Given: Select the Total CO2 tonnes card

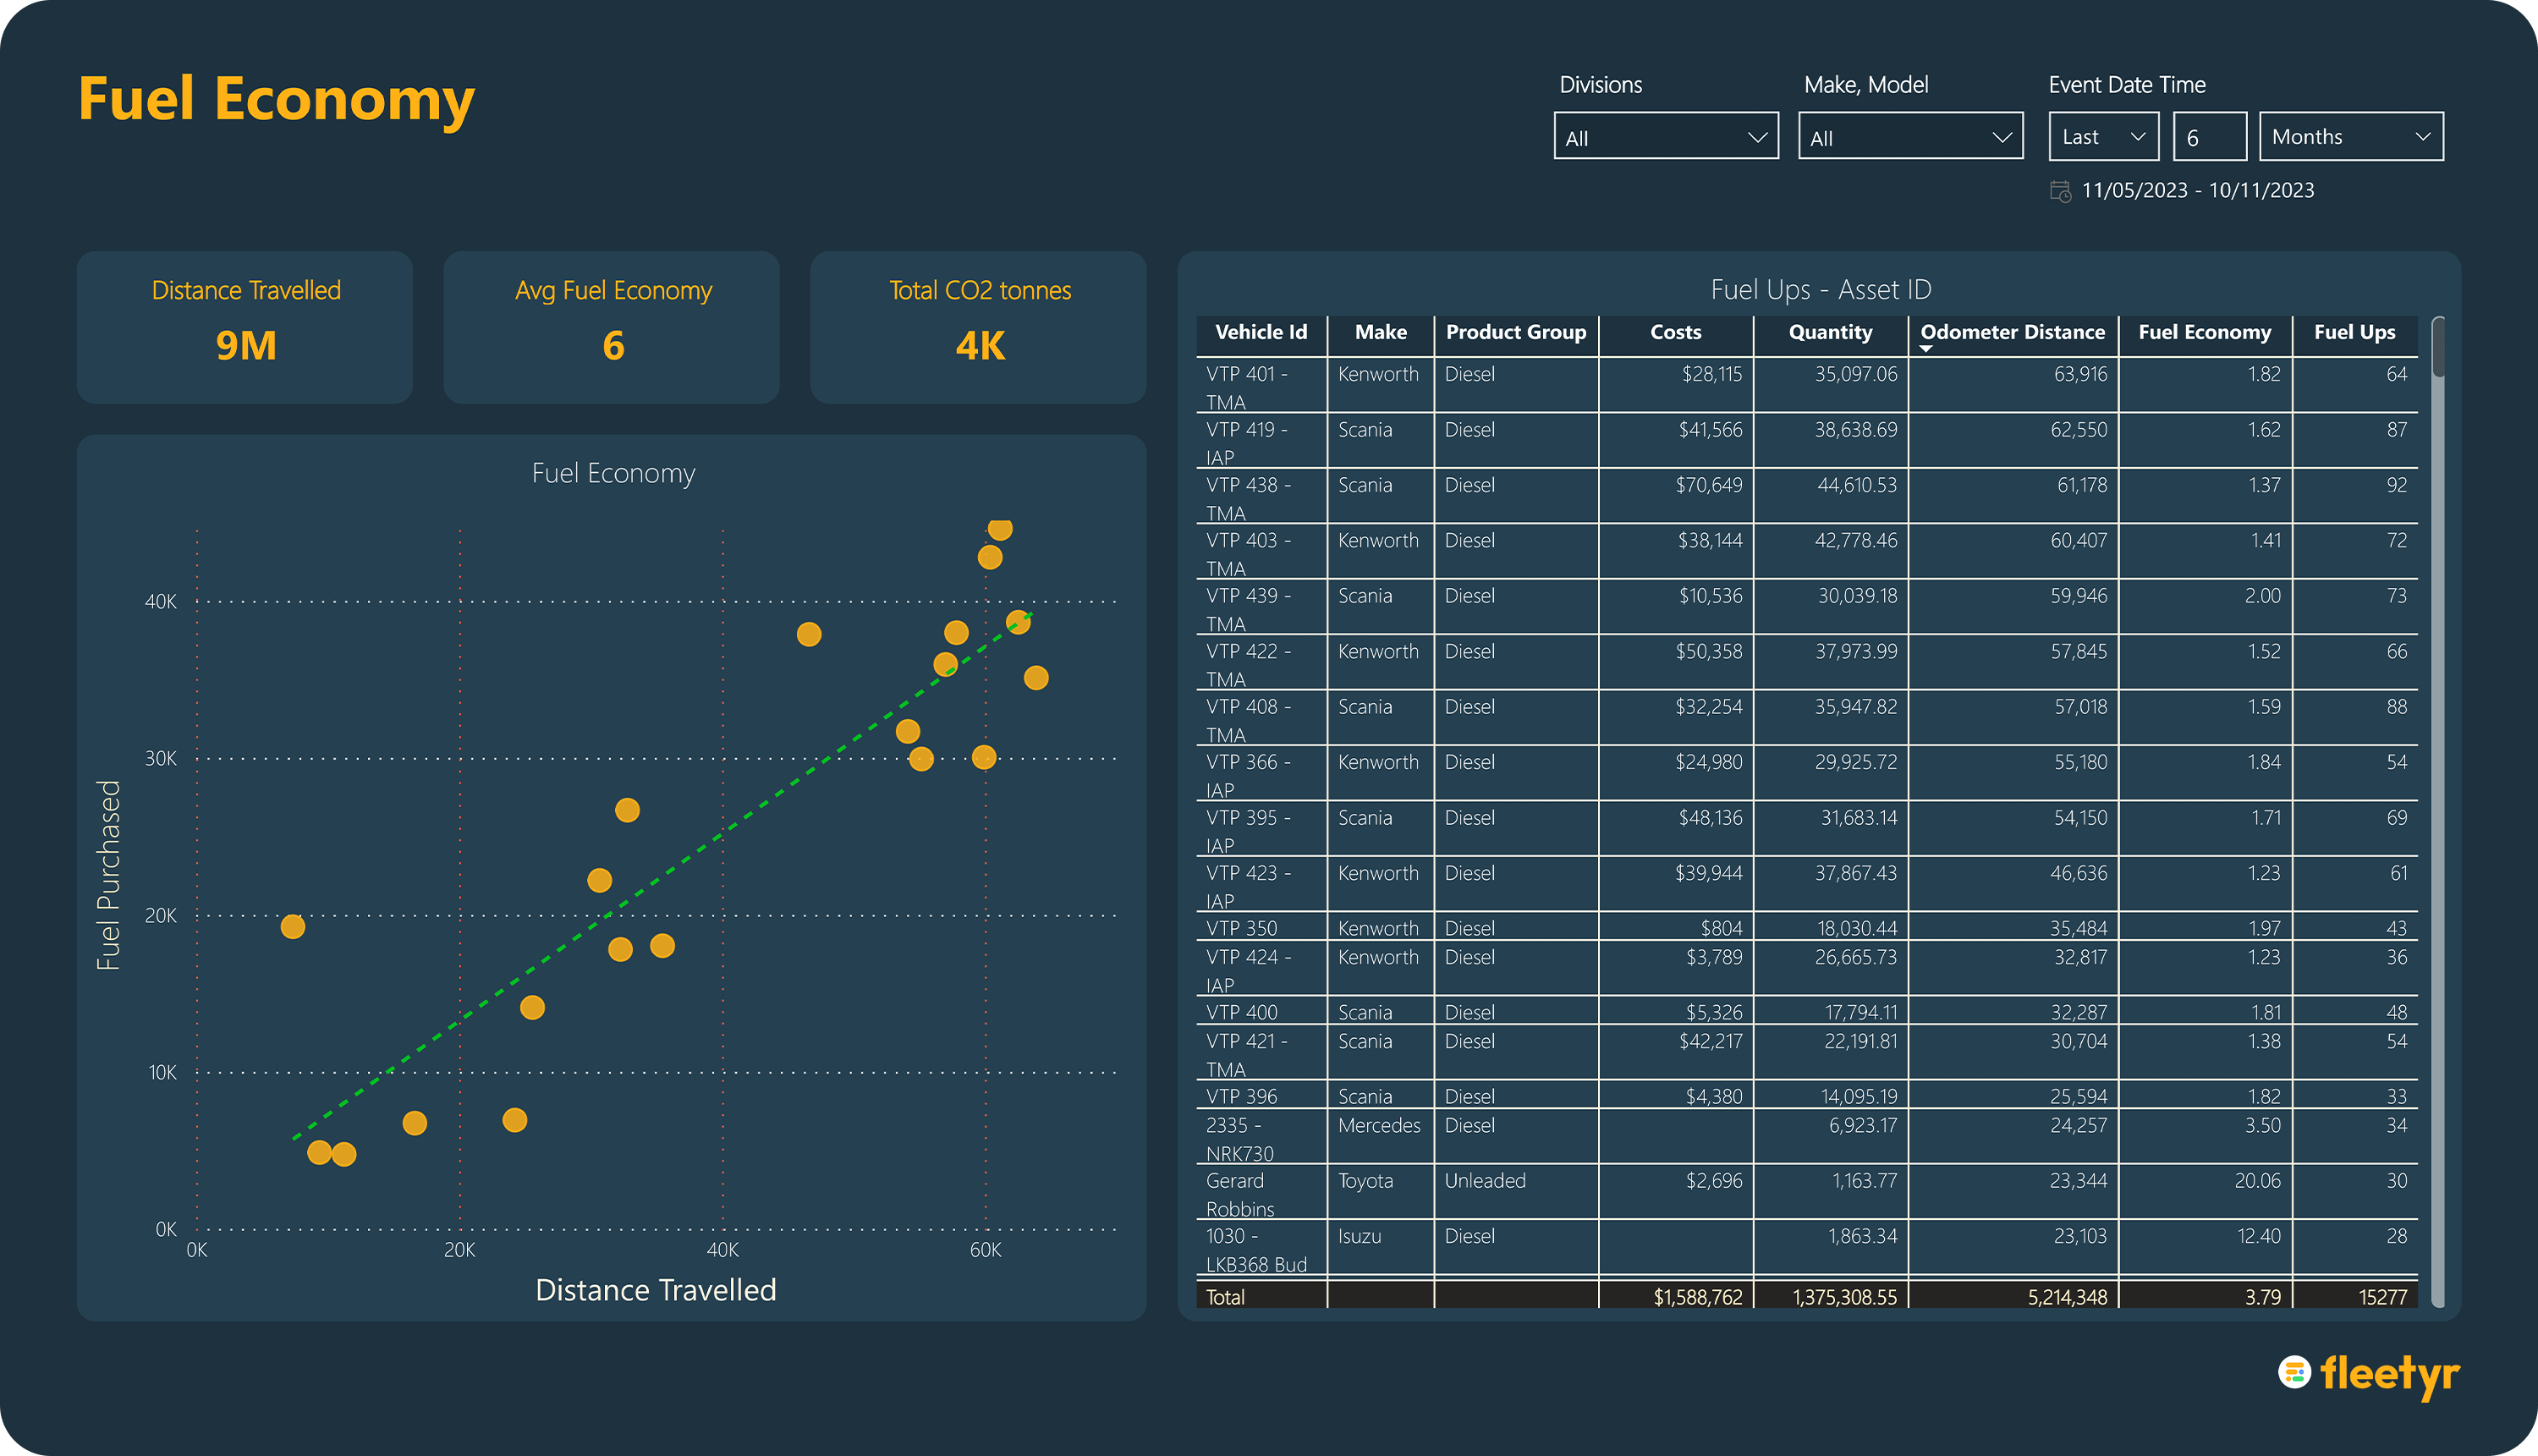Looking at the screenshot, I should [979, 327].
